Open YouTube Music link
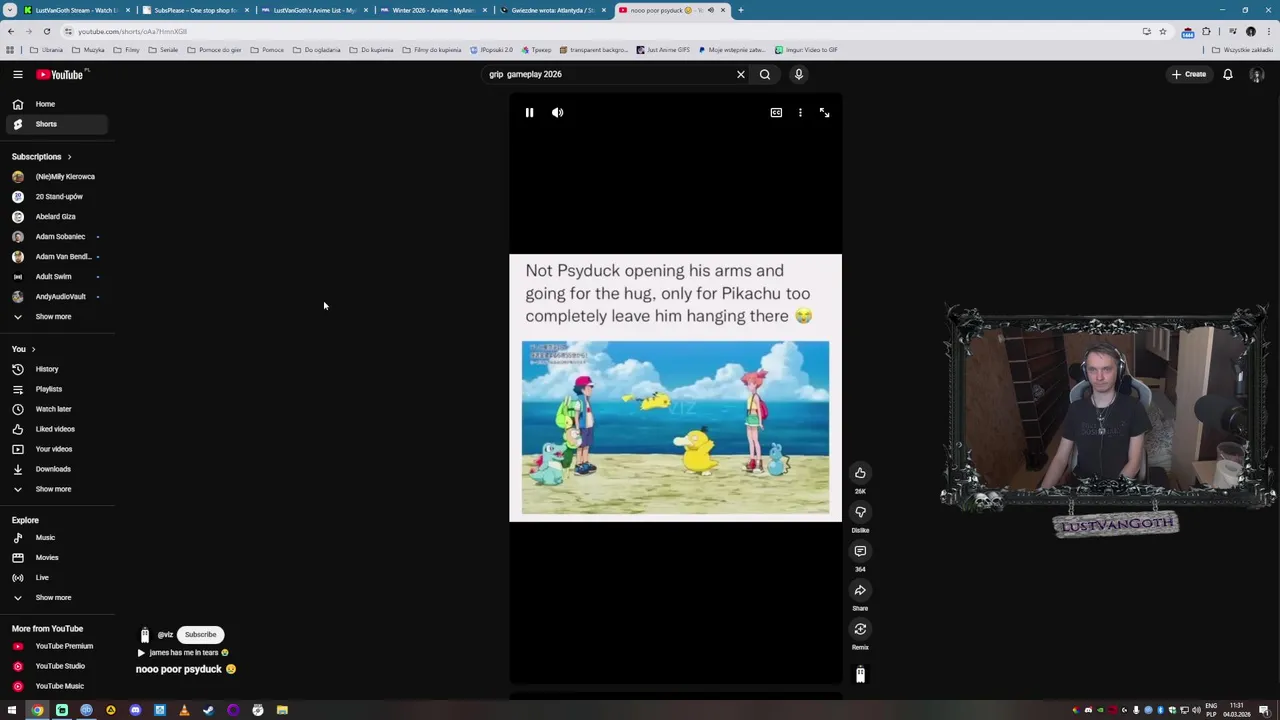1280x720 pixels. coord(55,686)
